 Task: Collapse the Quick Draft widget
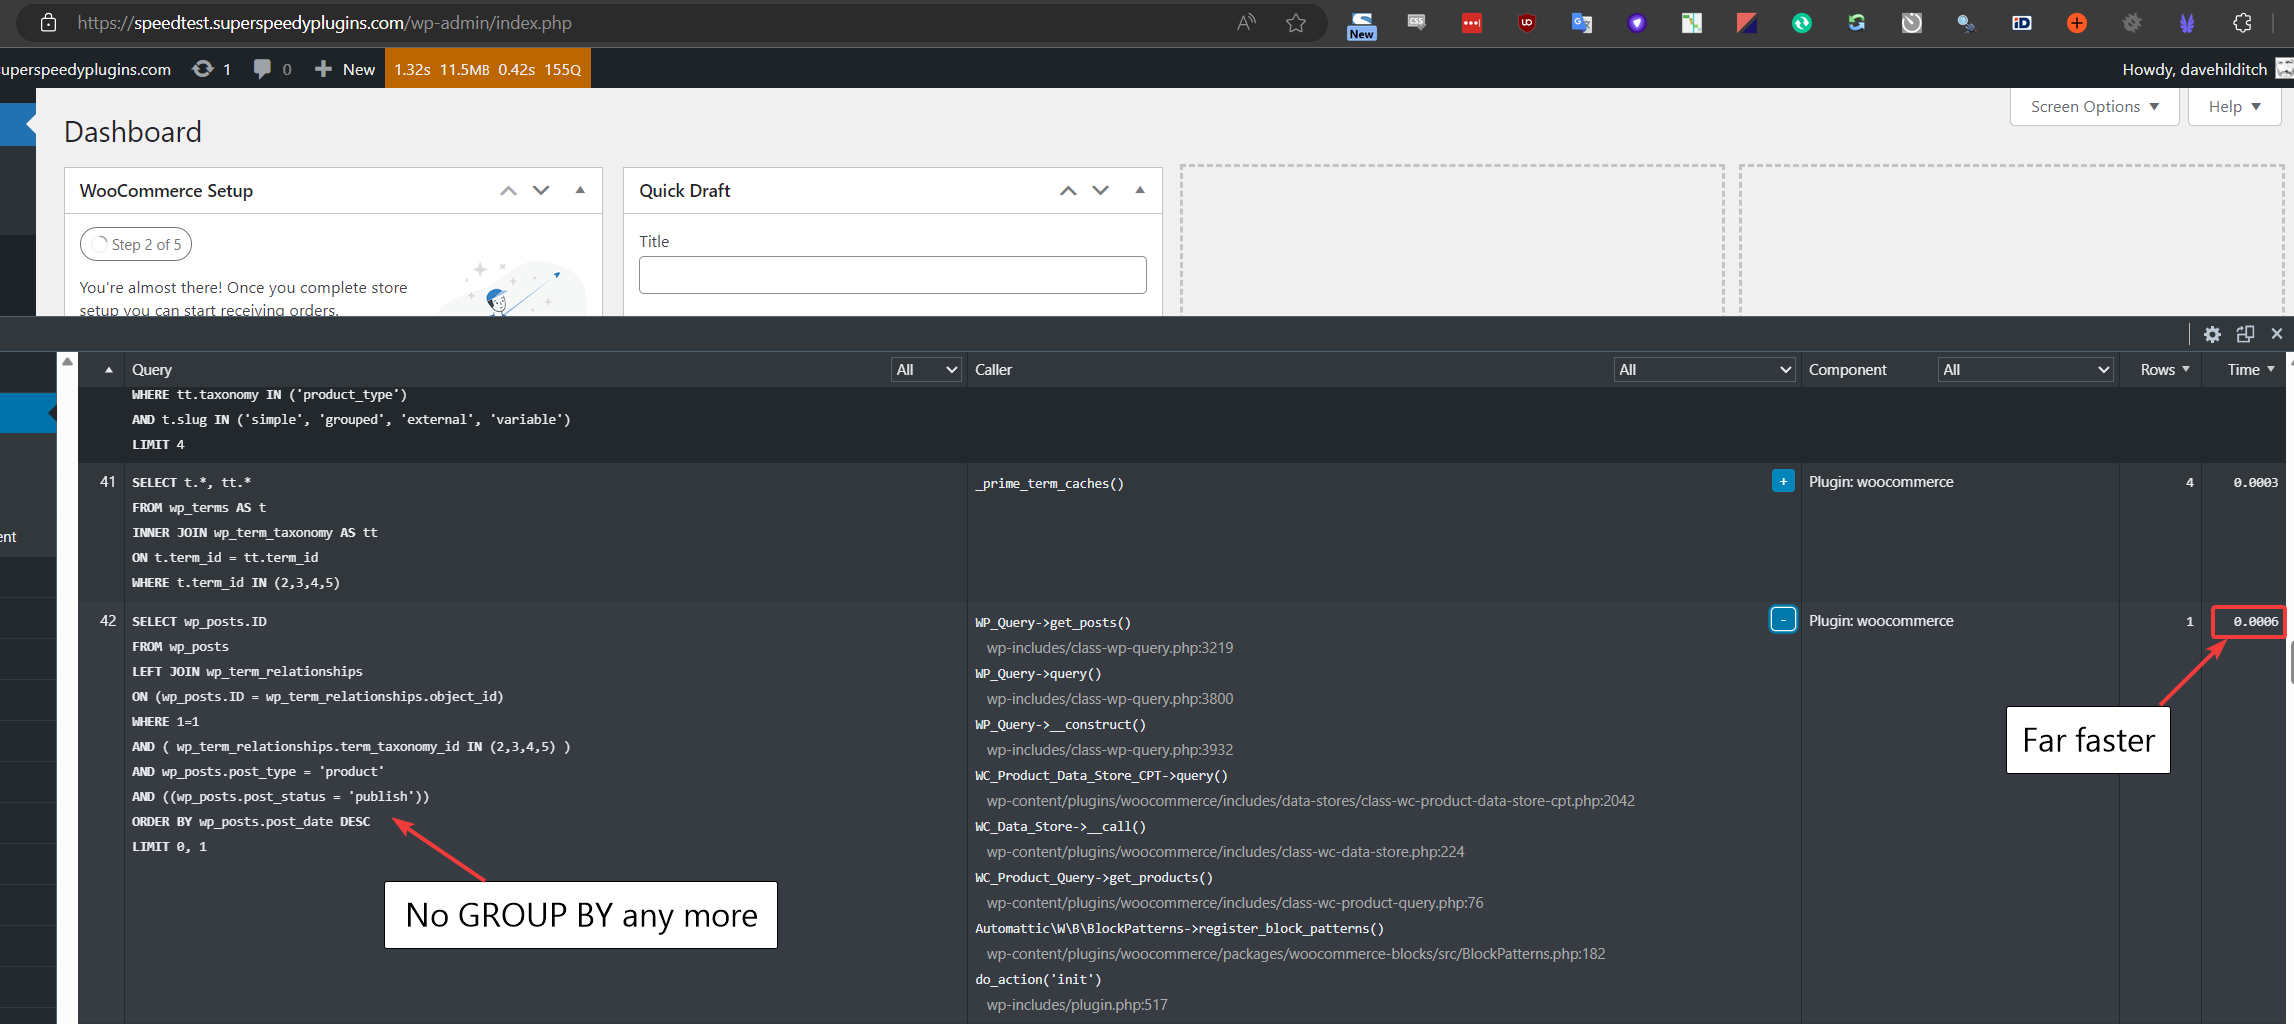tap(1140, 190)
